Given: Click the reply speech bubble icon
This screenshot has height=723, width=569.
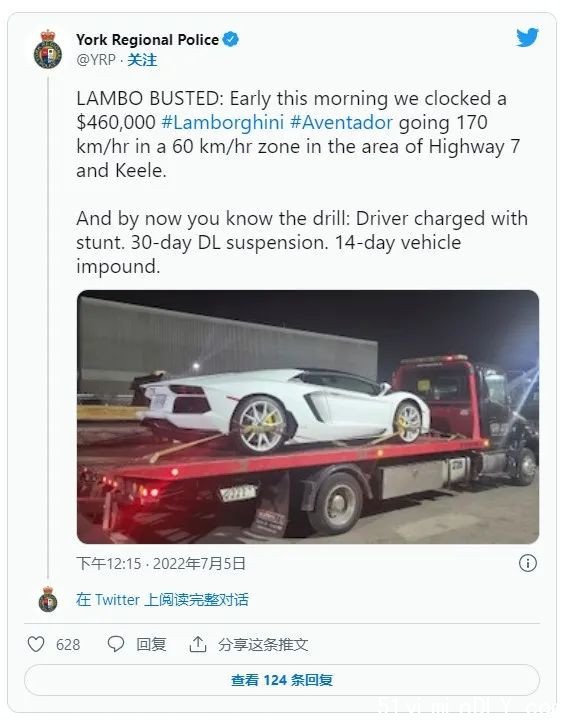Looking at the screenshot, I should click(115, 644).
